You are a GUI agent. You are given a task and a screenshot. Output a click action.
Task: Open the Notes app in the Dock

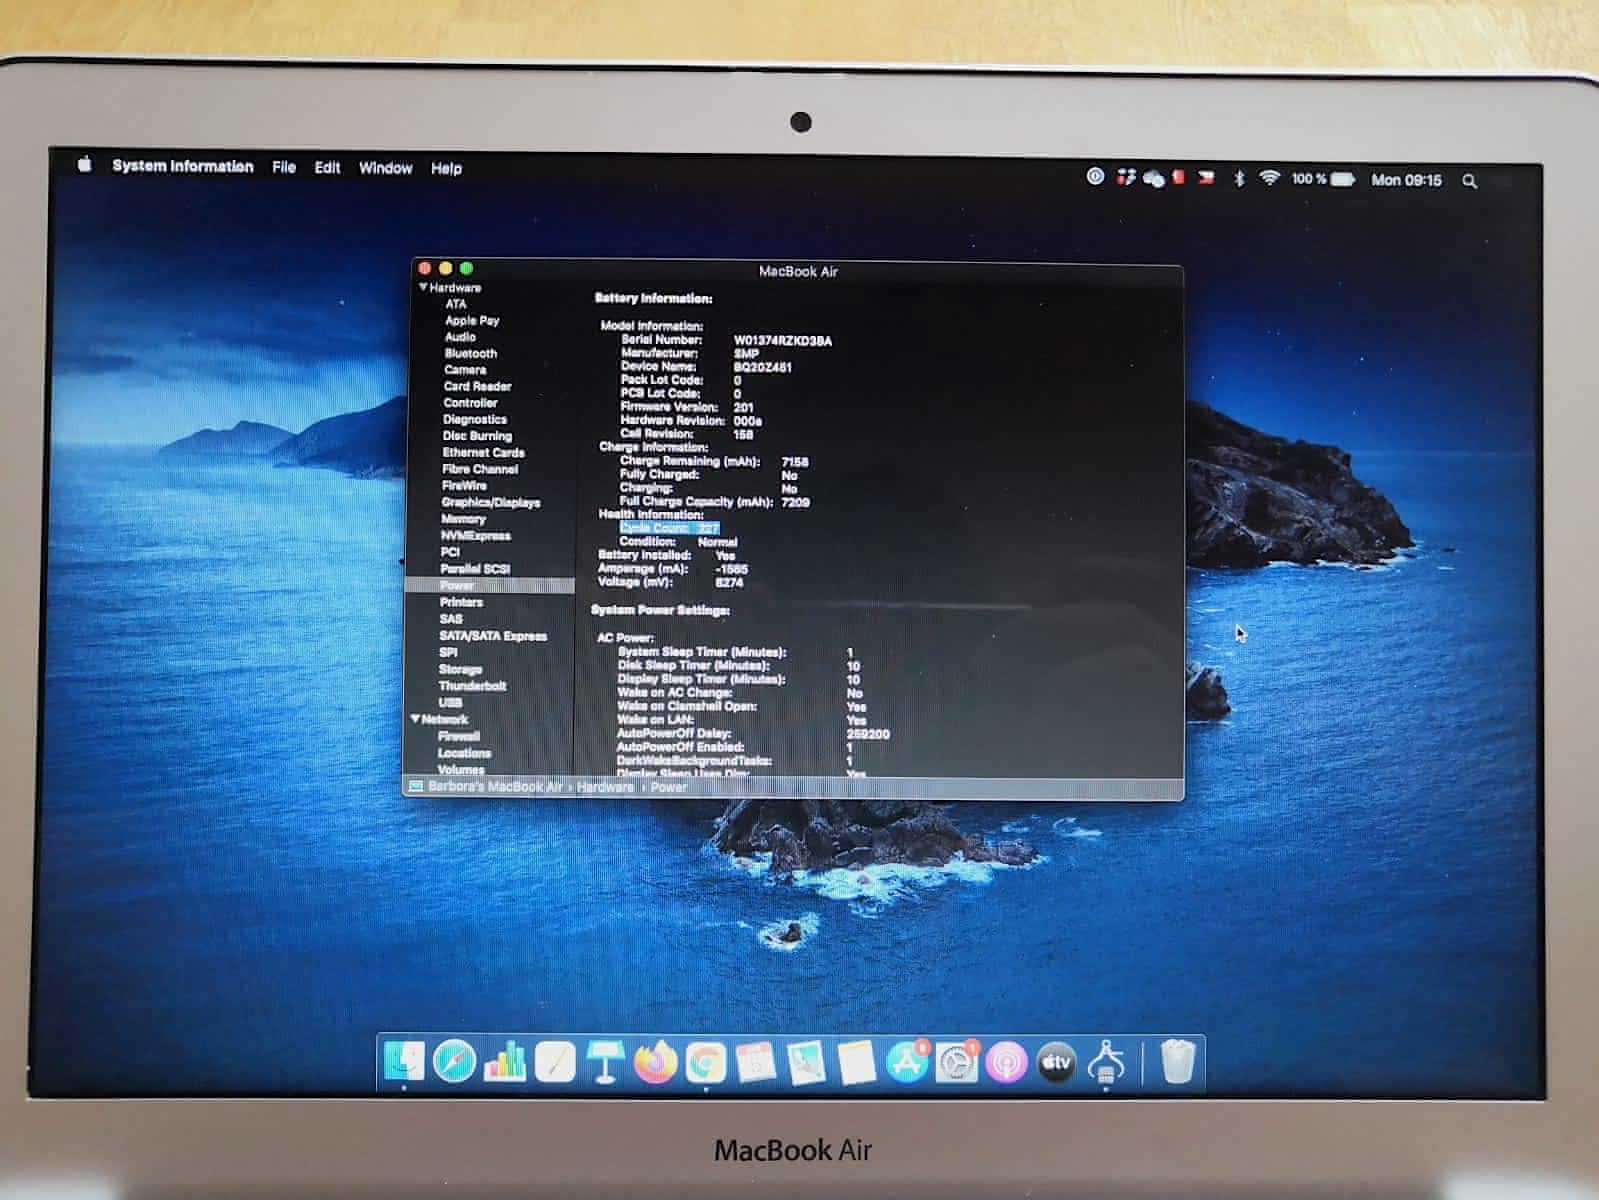tap(856, 1062)
